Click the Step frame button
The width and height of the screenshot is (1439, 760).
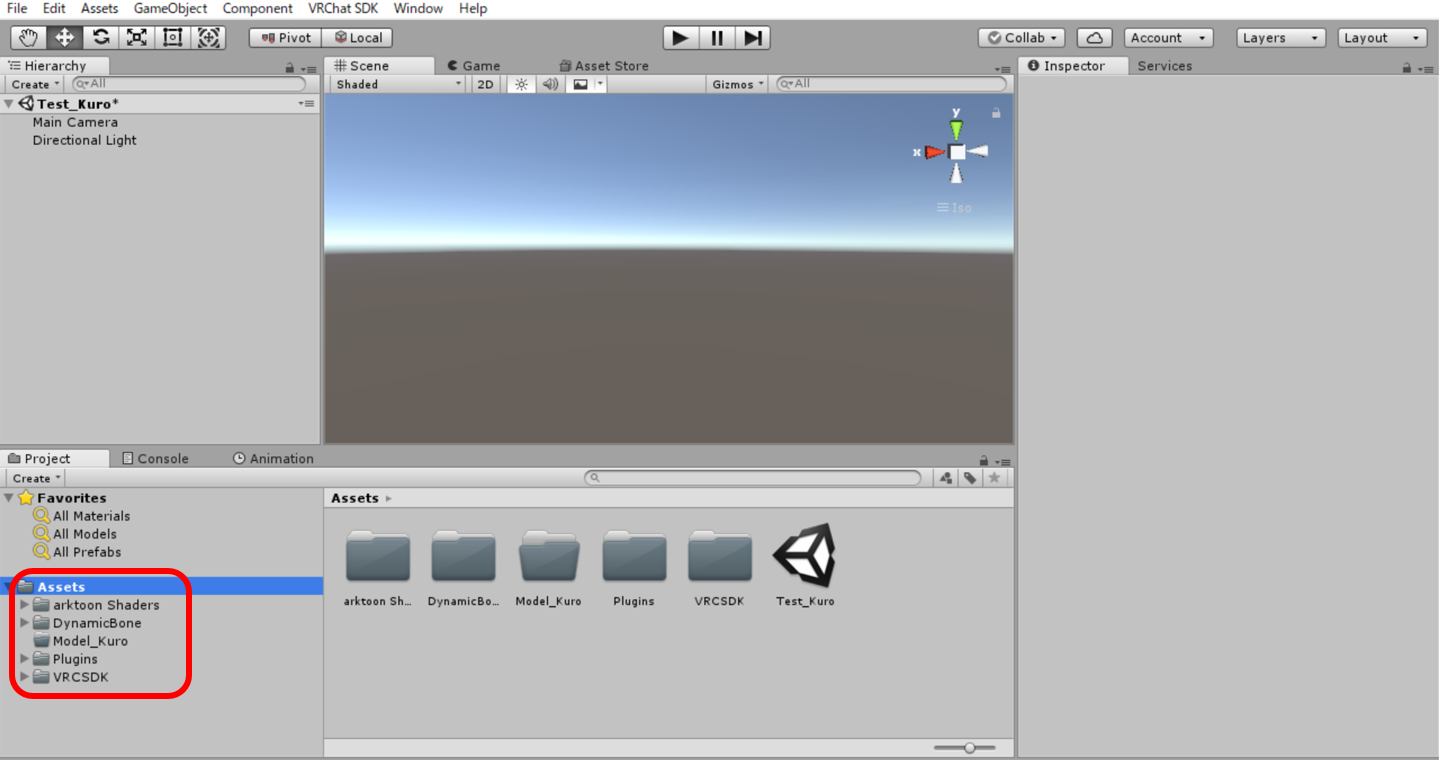click(x=753, y=38)
